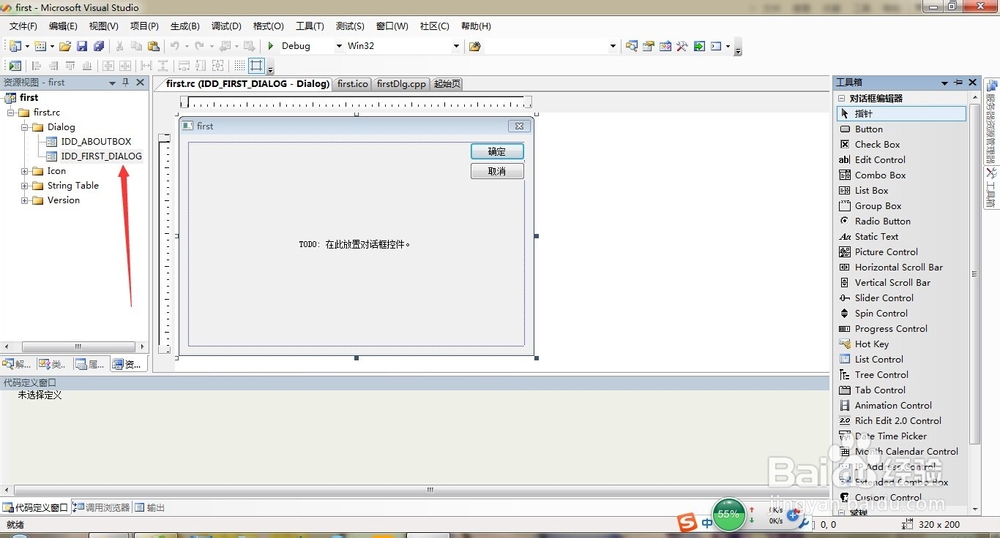This screenshot has height=538, width=1000.
Task: Click the Align Lefts icon
Action: click(36, 66)
